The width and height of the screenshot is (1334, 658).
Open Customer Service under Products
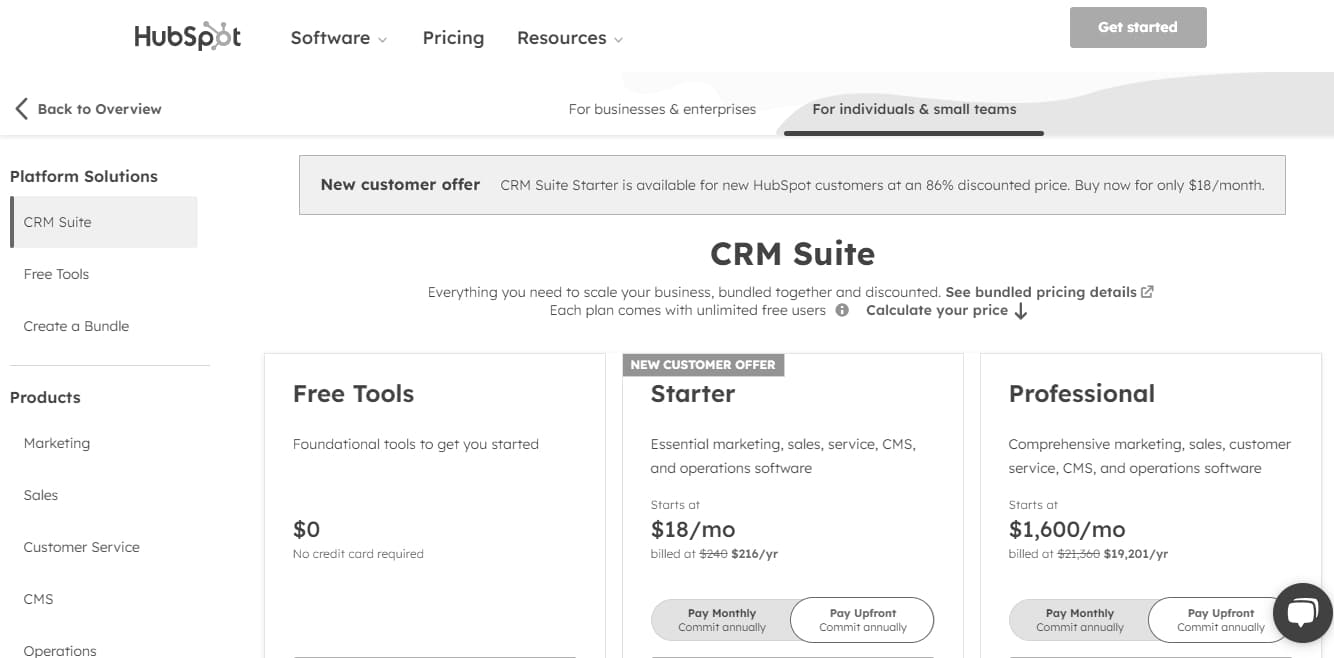point(82,547)
